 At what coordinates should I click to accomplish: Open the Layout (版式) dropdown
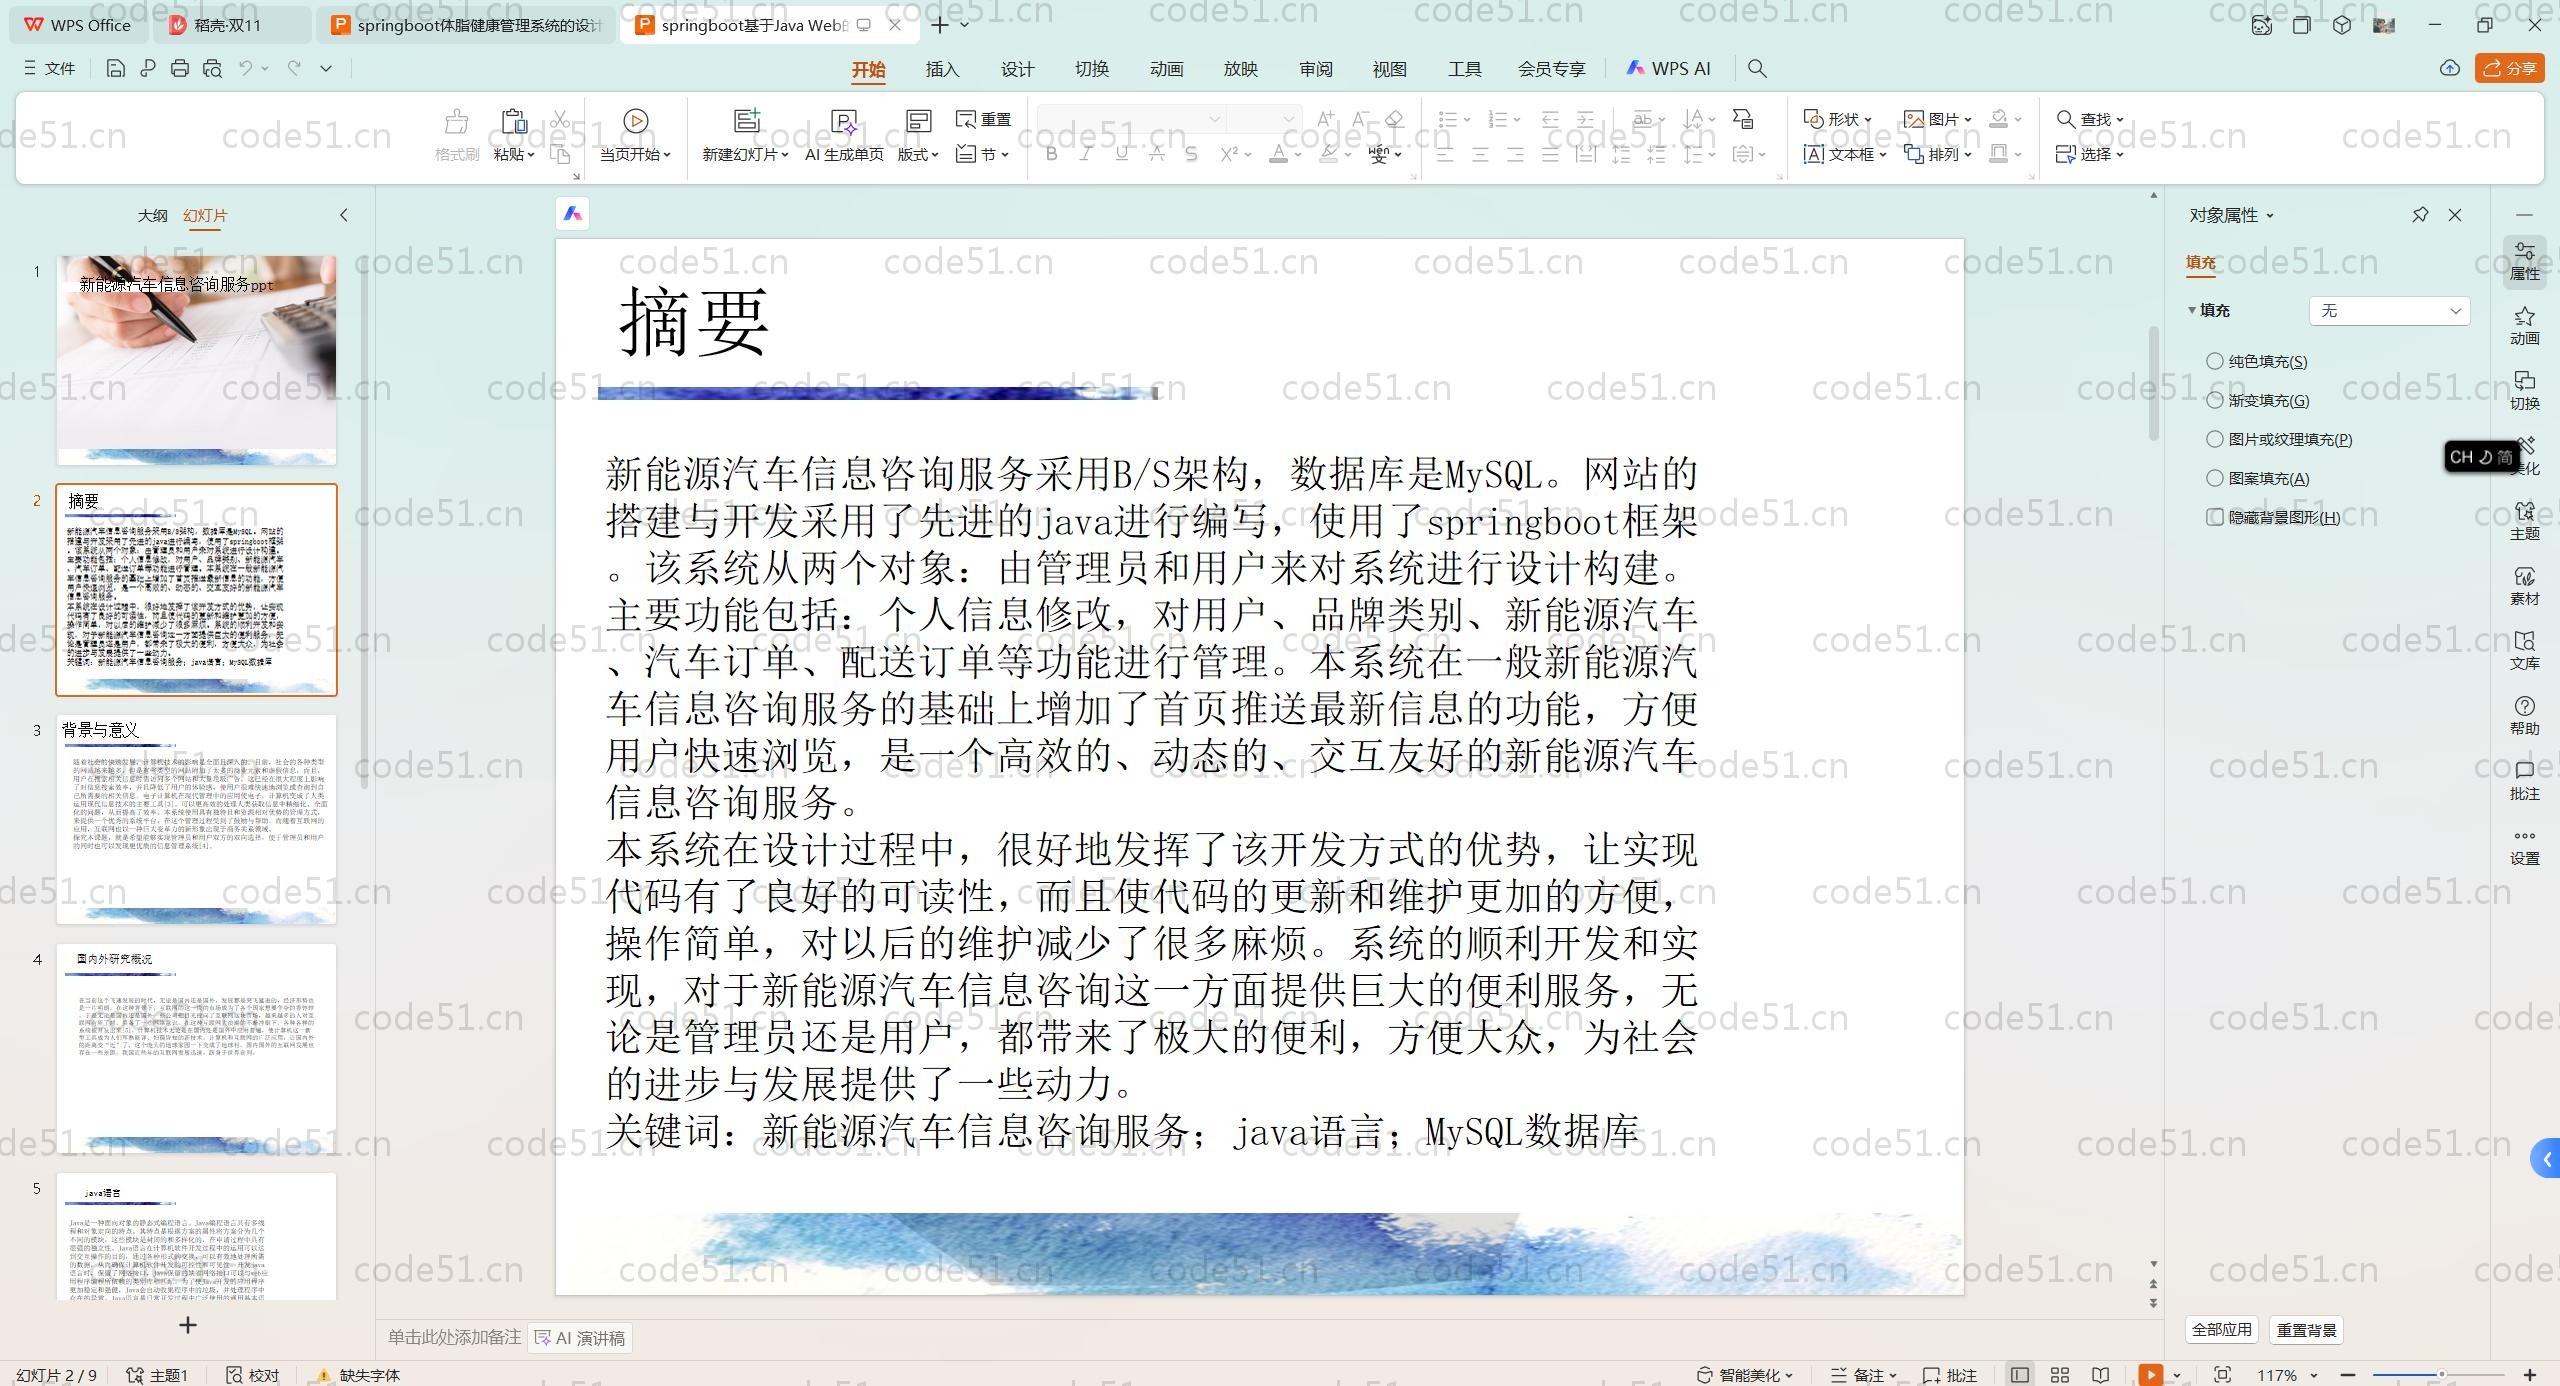(x=917, y=154)
